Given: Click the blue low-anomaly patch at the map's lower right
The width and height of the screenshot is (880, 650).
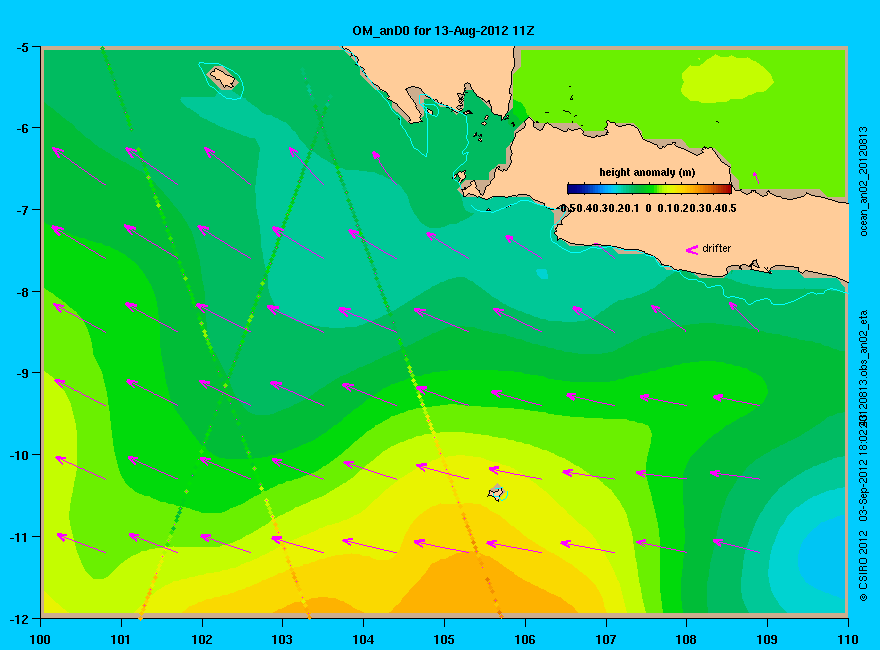Looking at the screenshot, I should (823, 556).
